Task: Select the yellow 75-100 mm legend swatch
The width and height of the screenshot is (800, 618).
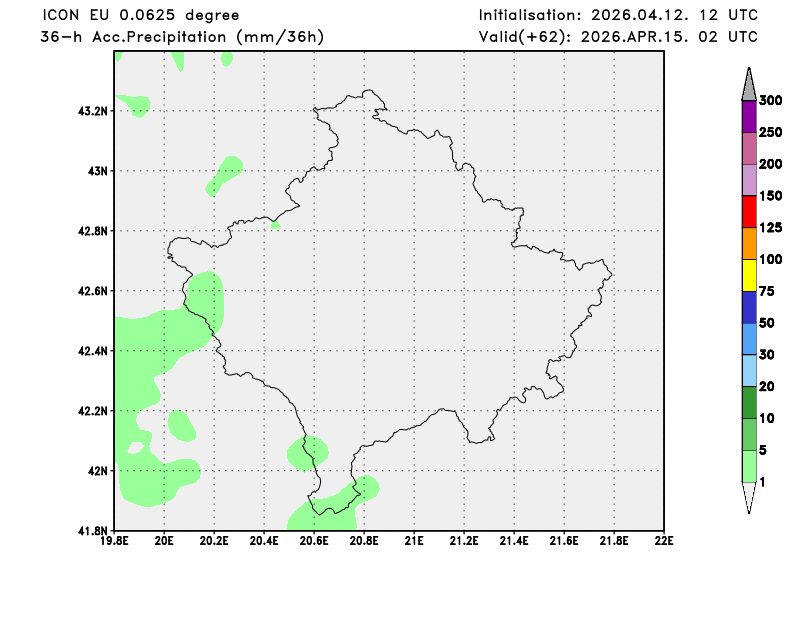Action: click(748, 275)
